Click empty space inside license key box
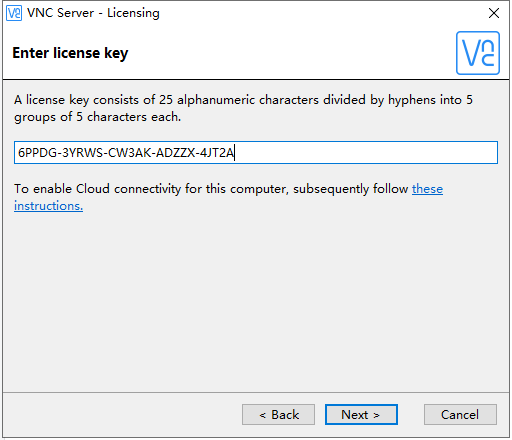 (367, 153)
